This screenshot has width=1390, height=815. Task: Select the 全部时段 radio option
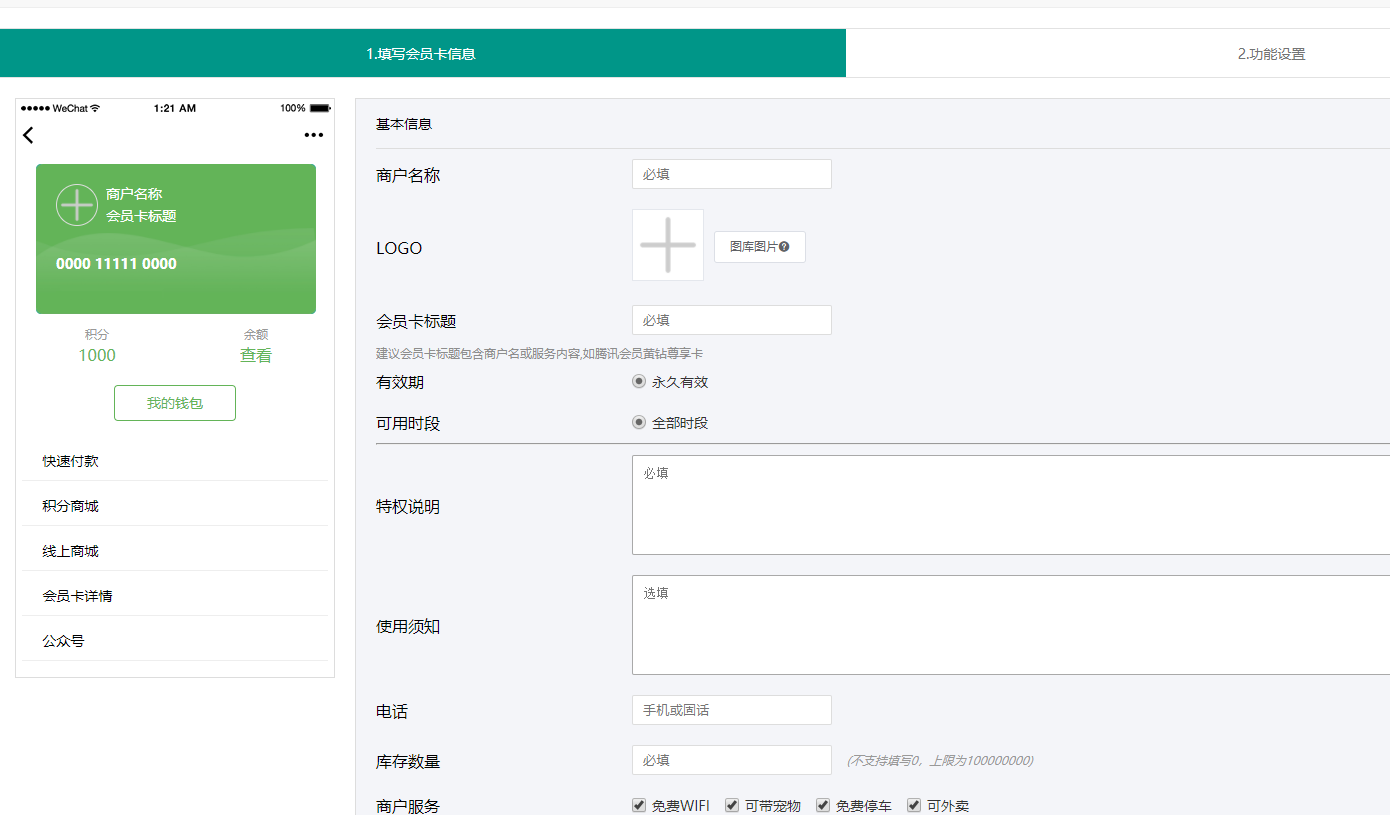pos(639,422)
